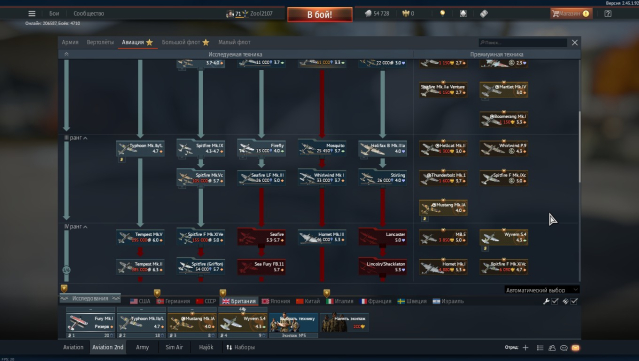Click the tech tree vertical scrollbar
The height and width of the screenshot is (361, 639).
pos(580,147)
